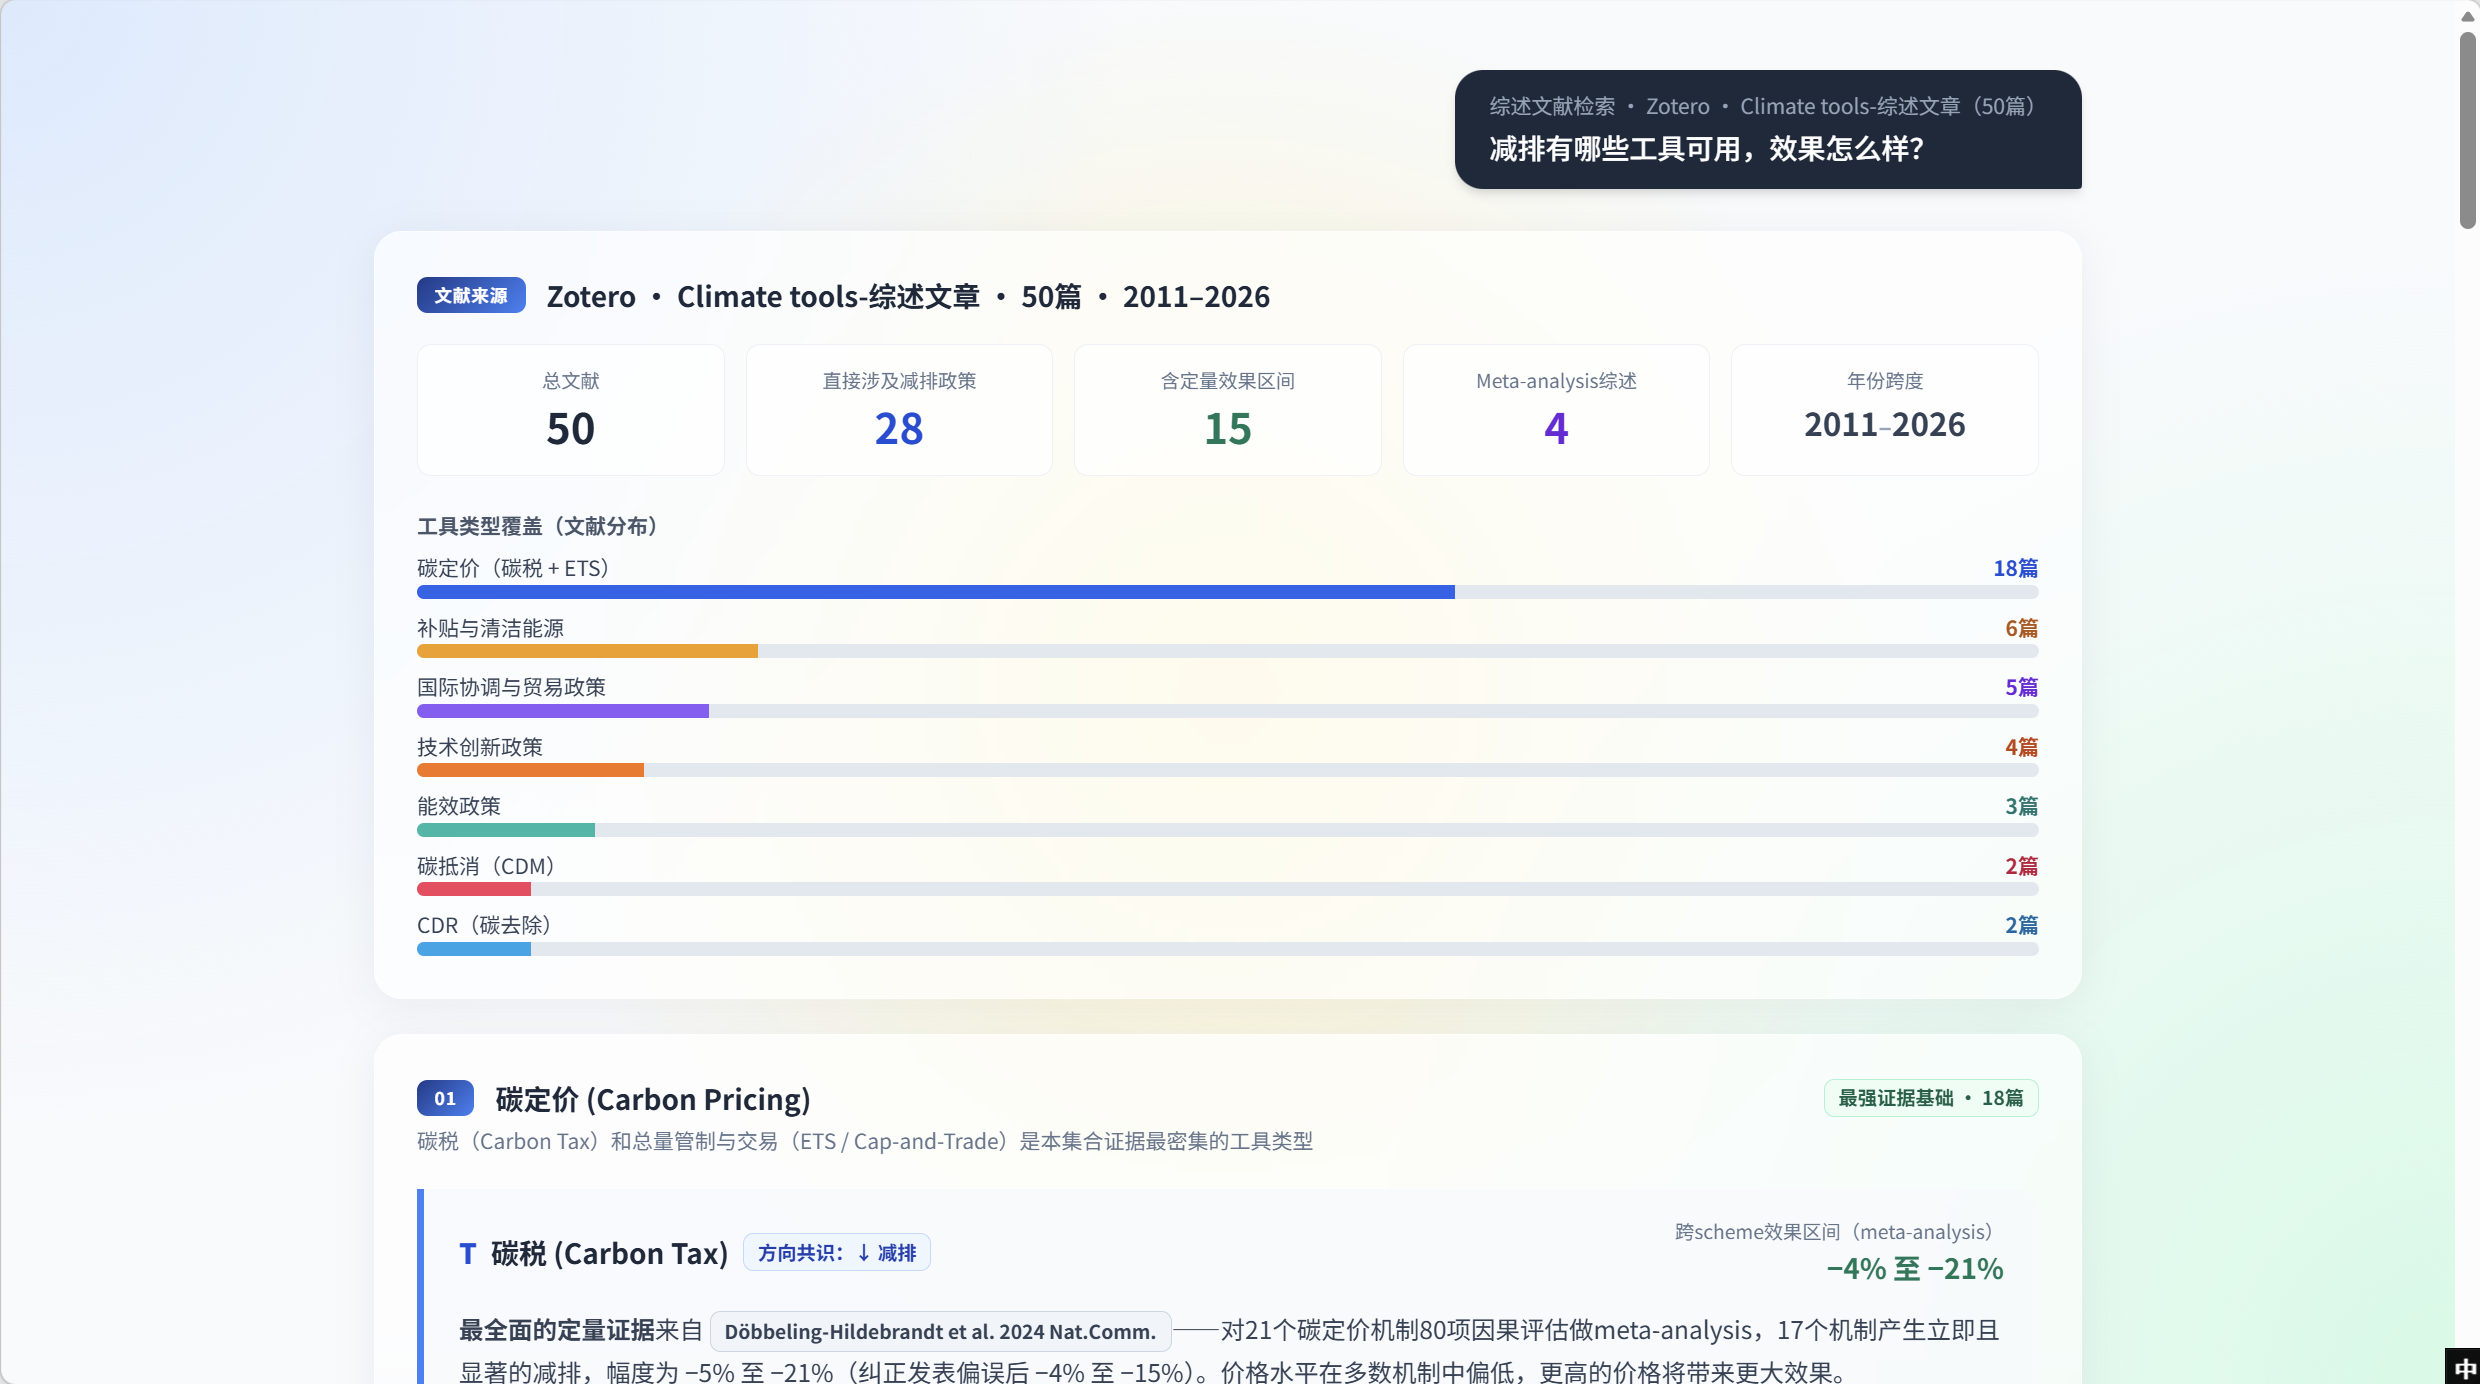
Task: Click the 文献来源 badge
Action: coord(471,296)
